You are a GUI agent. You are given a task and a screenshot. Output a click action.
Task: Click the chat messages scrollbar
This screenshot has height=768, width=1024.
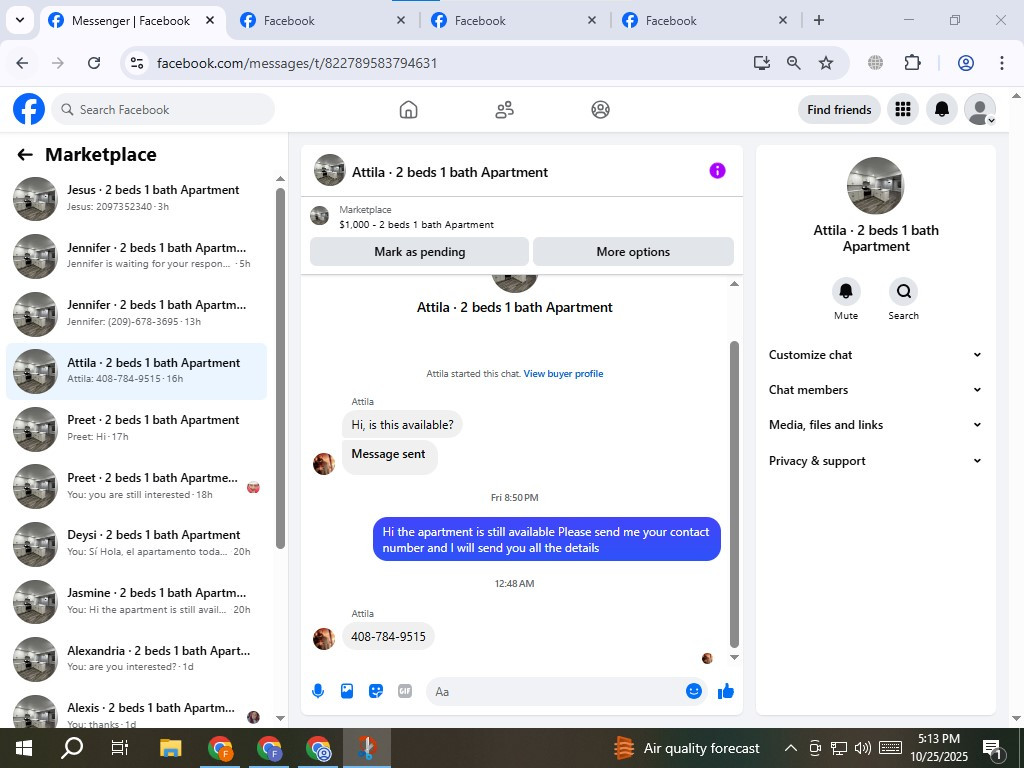734,494
